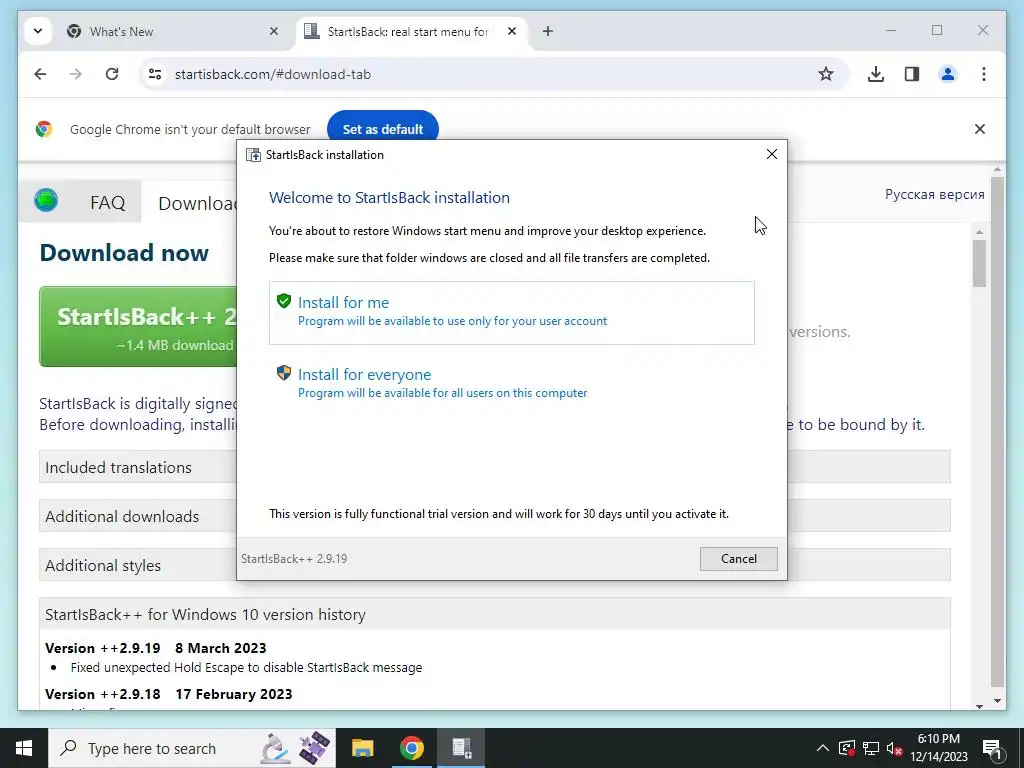Cancel the StartIsBack installation
Viewport: 1024px width, 768px height.
click(739, 558)
